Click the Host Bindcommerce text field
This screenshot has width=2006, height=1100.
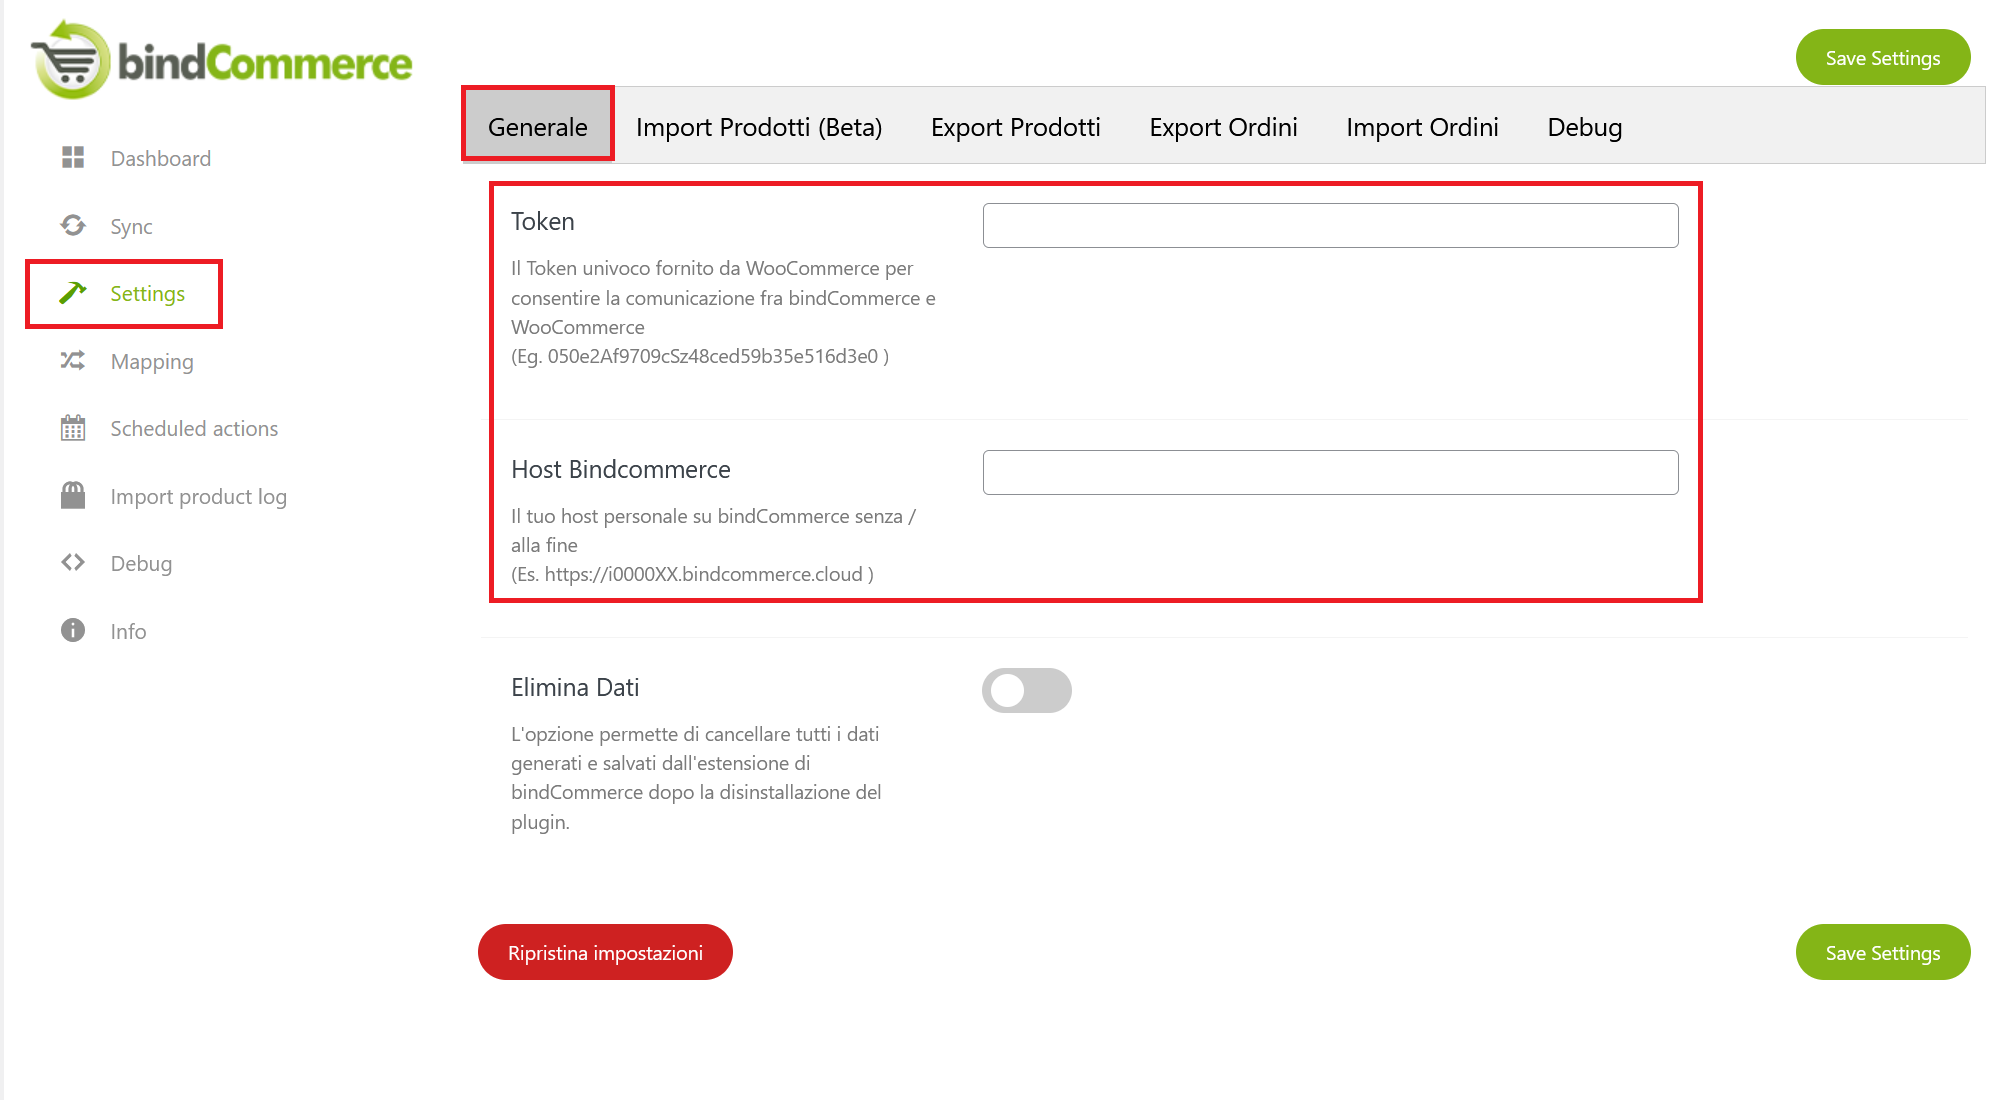click(1330, 473)
